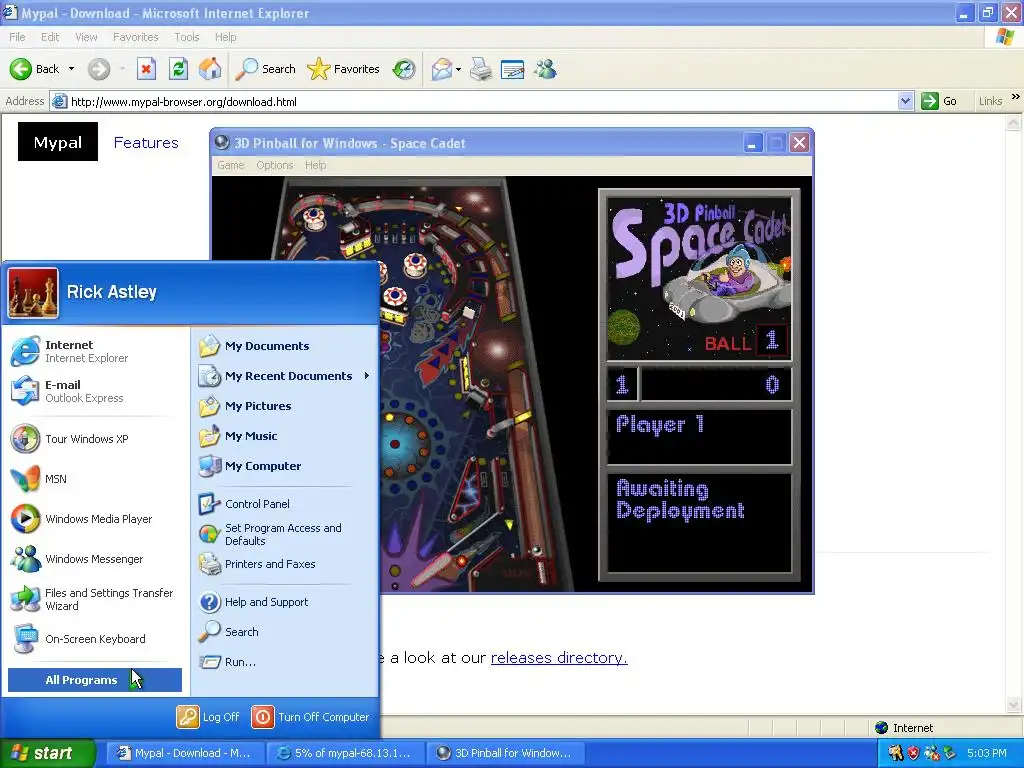Viewport: 1024px width, 768px height.
Task: Click the Print icon in IE toolbar
Action: pyautogui.click(x=481, y=69)
